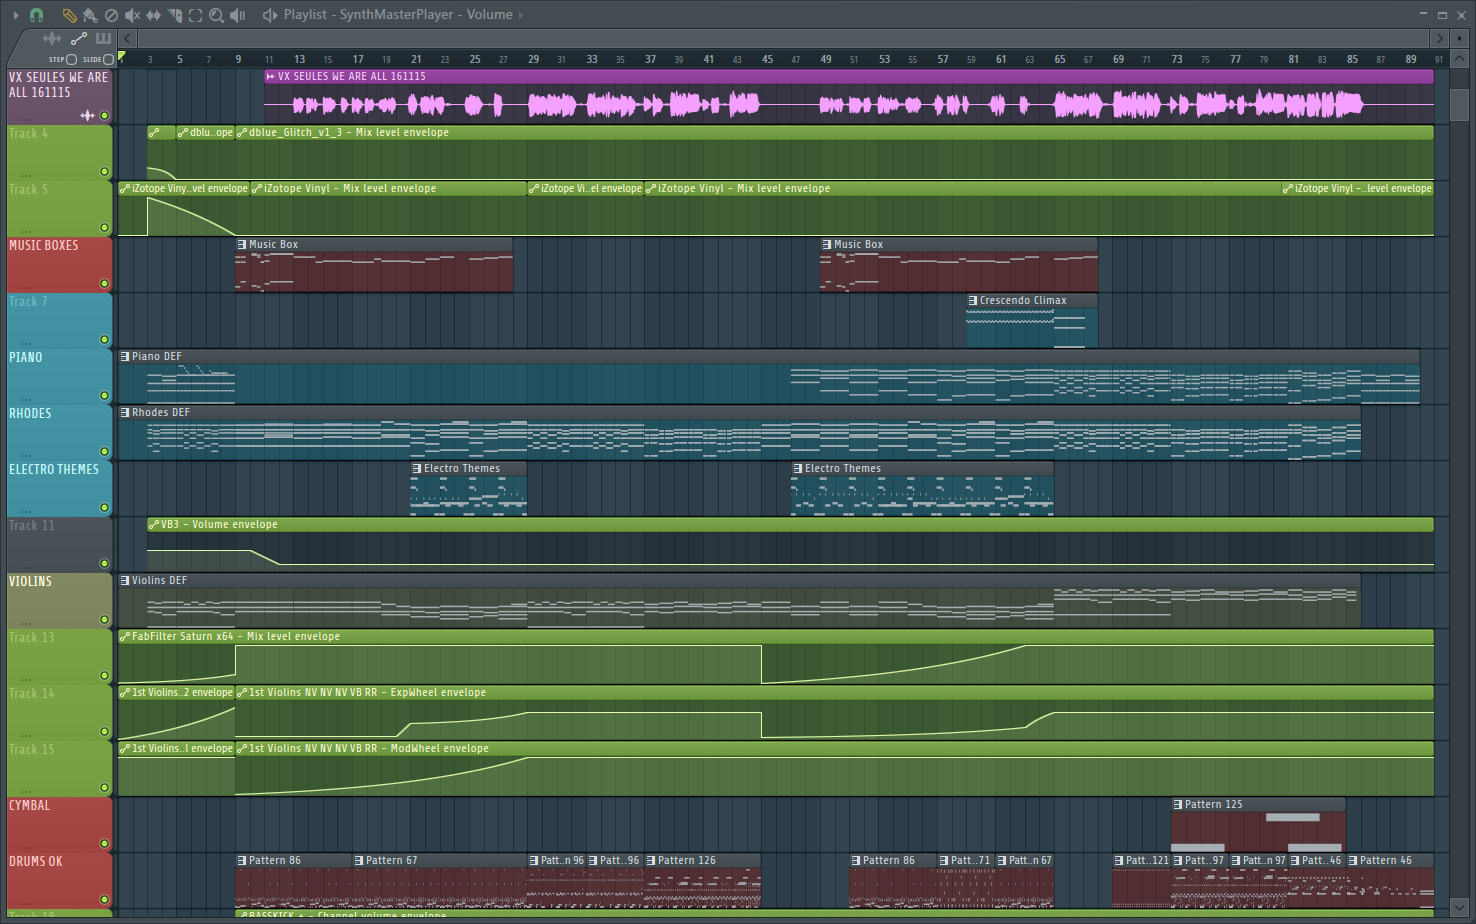Click waveform icon on VX SEULES track header

[x=87, y=116]
